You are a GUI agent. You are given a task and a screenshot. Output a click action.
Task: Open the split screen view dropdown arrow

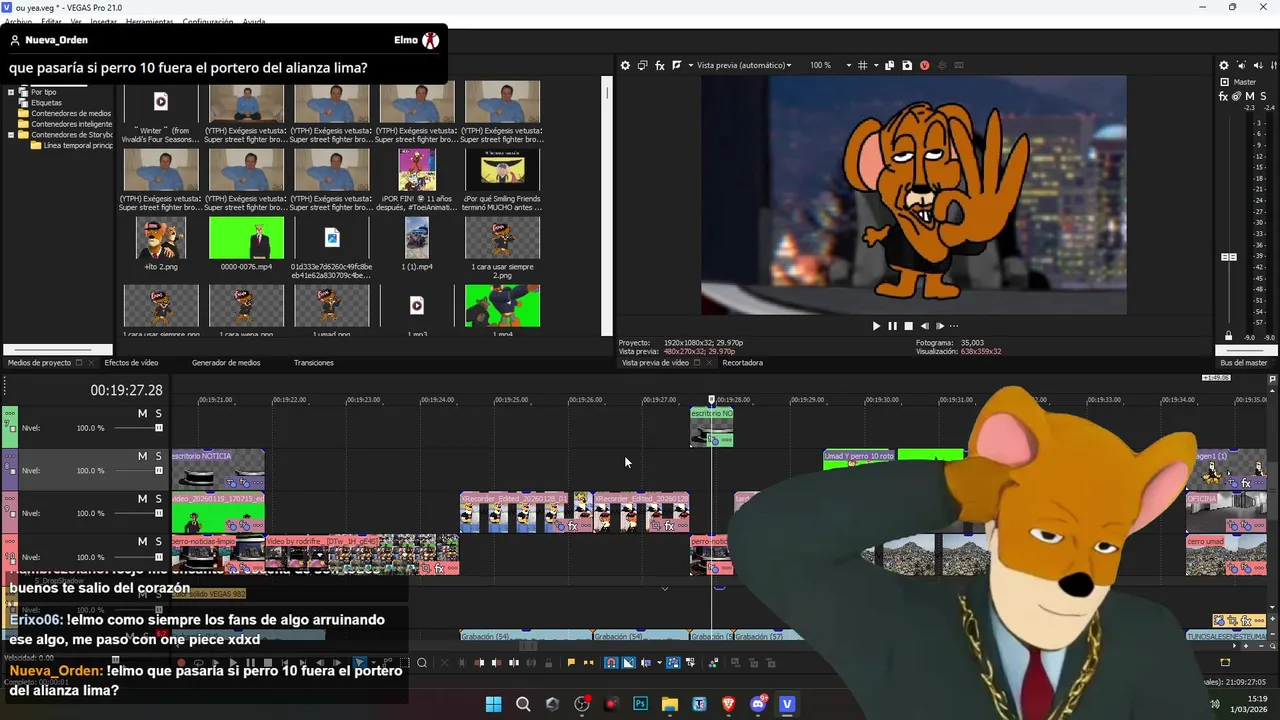click(690, 65)
